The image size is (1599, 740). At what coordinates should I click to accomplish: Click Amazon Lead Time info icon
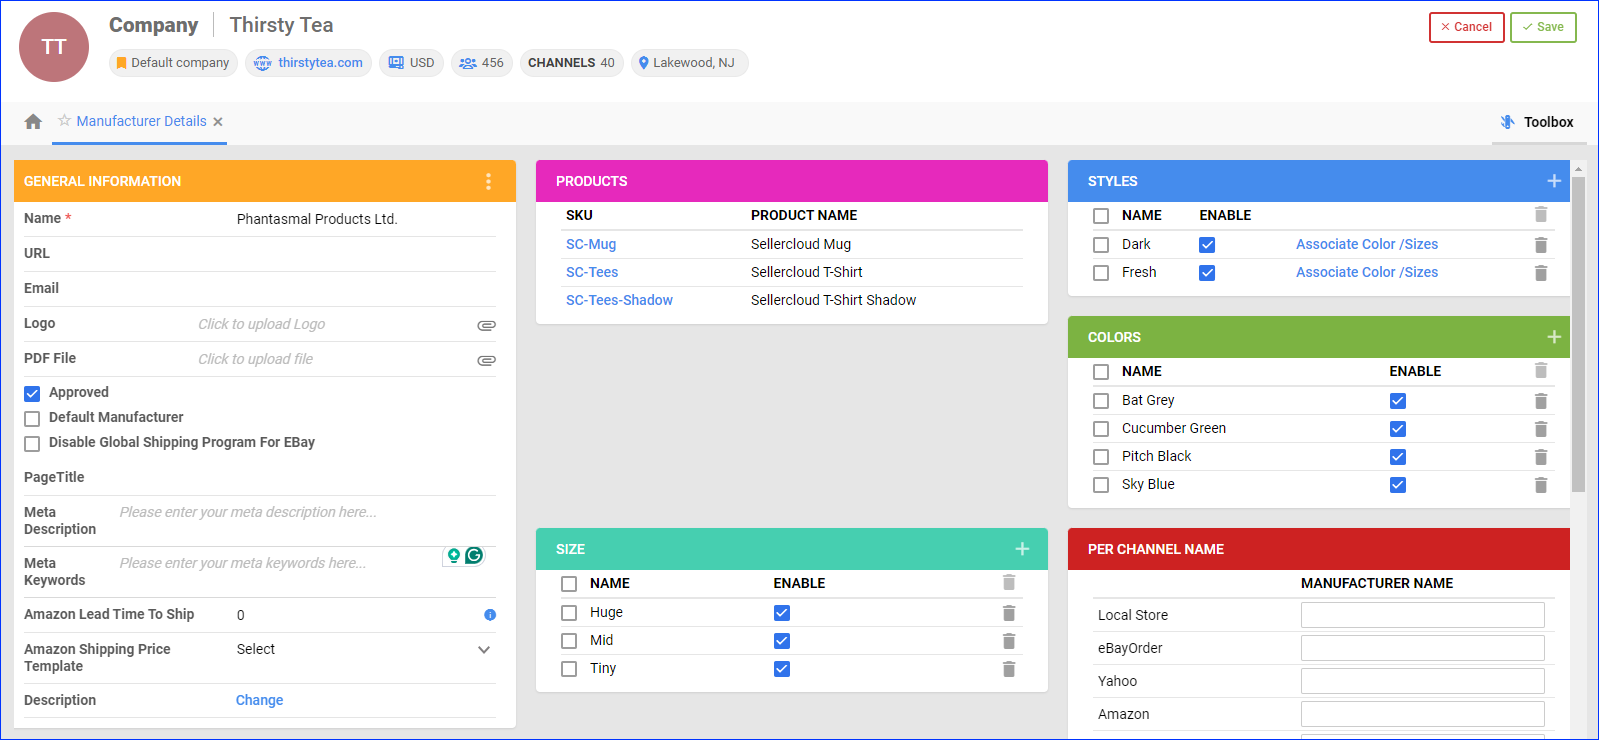[490, 615]
